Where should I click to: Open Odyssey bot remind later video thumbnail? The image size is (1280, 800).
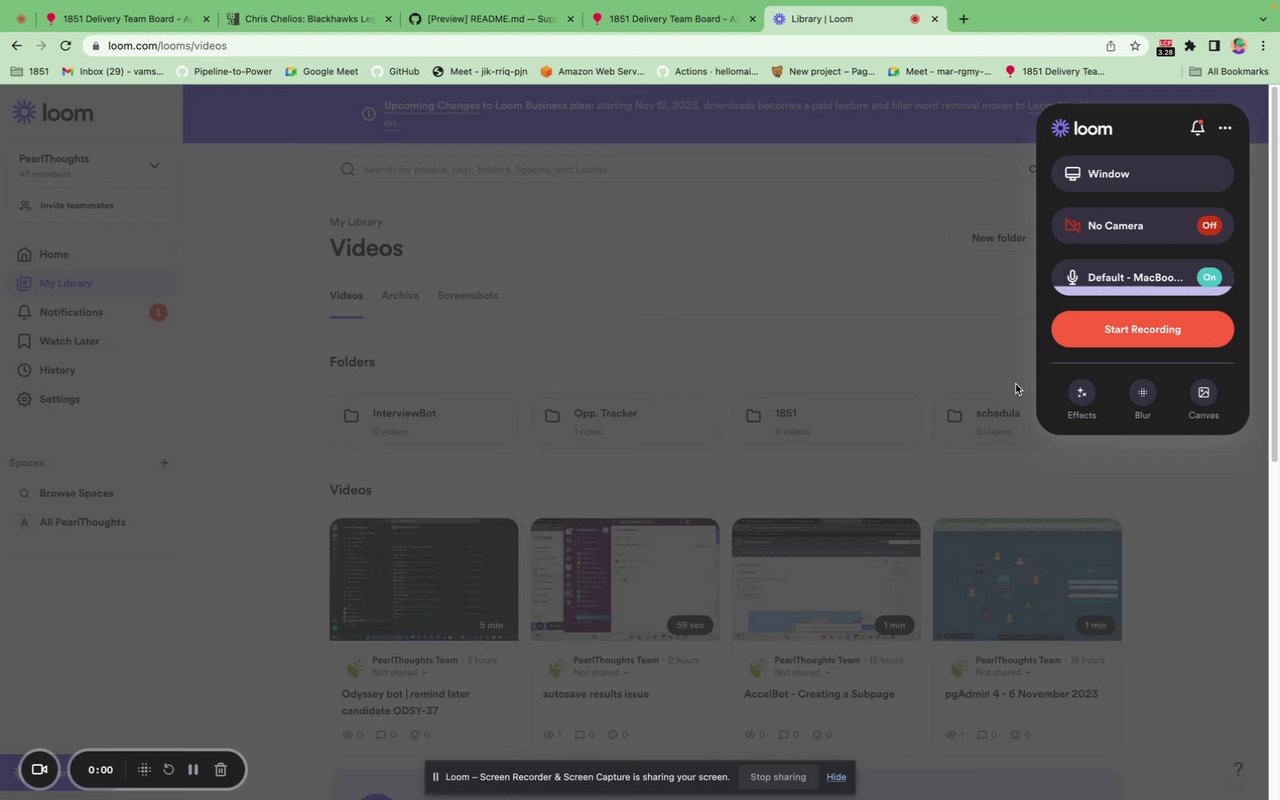[x=424, y=579]
